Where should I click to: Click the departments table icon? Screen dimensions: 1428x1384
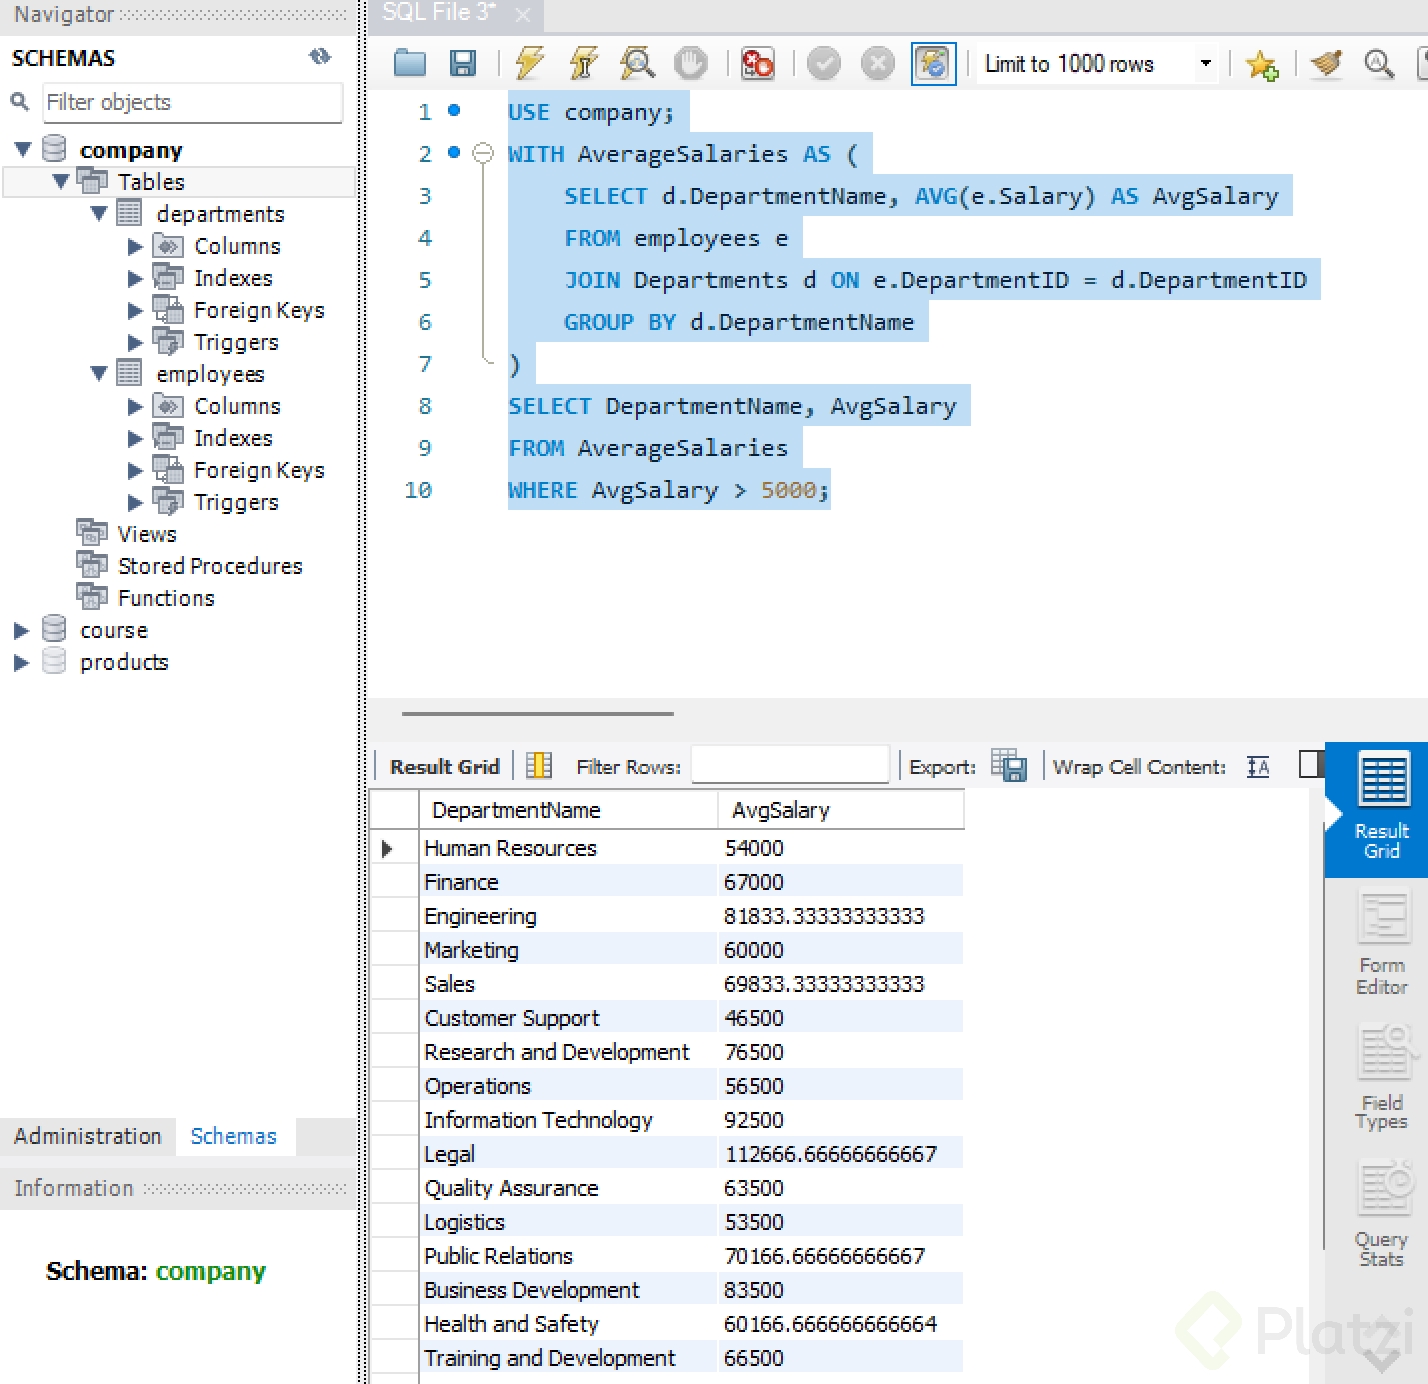pos(129,213)
